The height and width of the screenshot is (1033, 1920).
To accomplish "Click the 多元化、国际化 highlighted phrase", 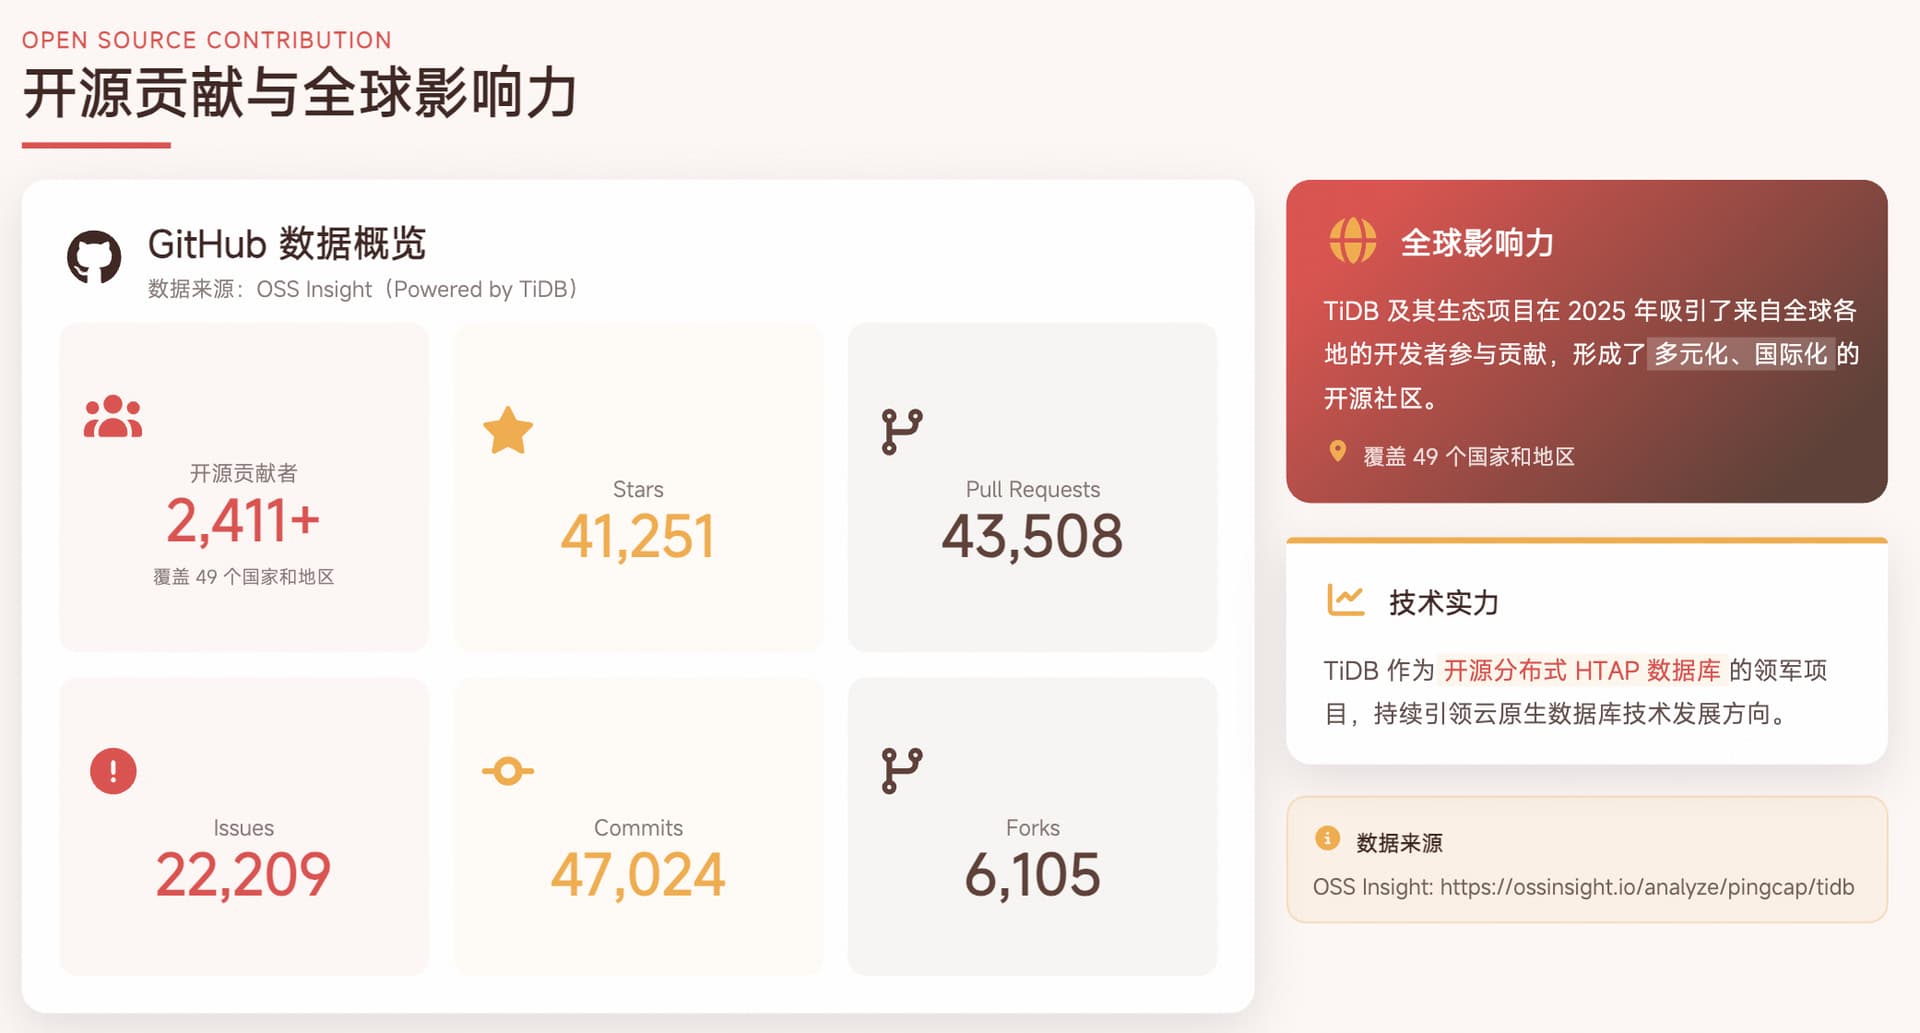I will [1741, 354].
